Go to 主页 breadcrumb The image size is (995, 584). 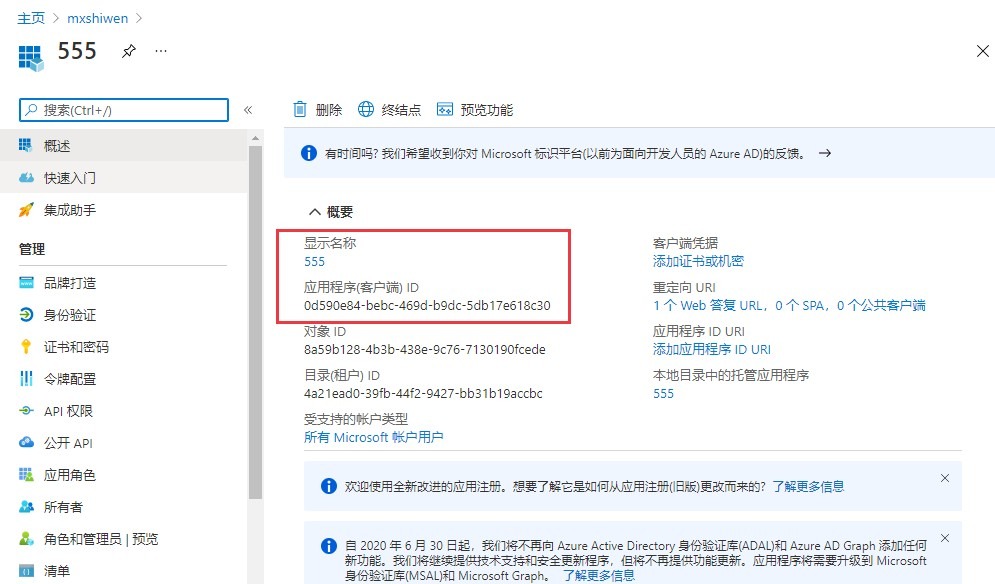point(31,18)
